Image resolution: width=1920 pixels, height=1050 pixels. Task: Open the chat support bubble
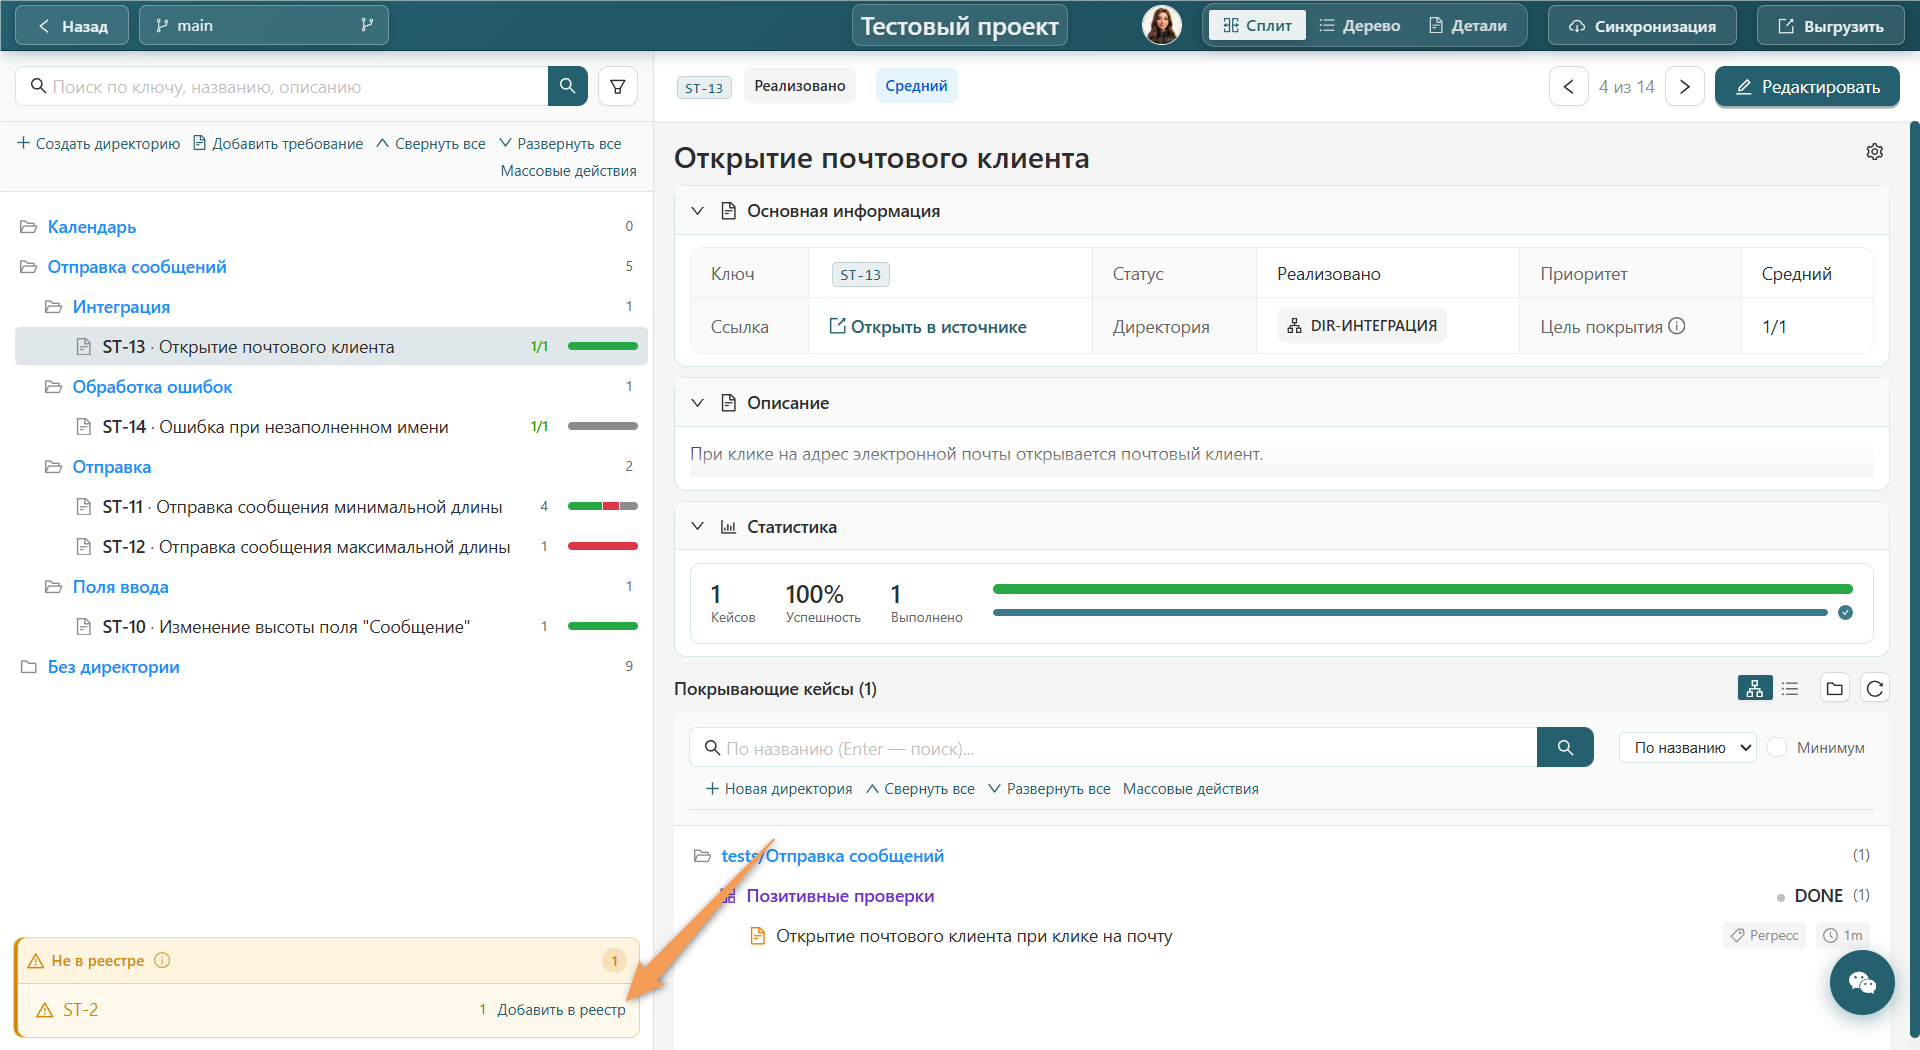tap(1861, 983)
